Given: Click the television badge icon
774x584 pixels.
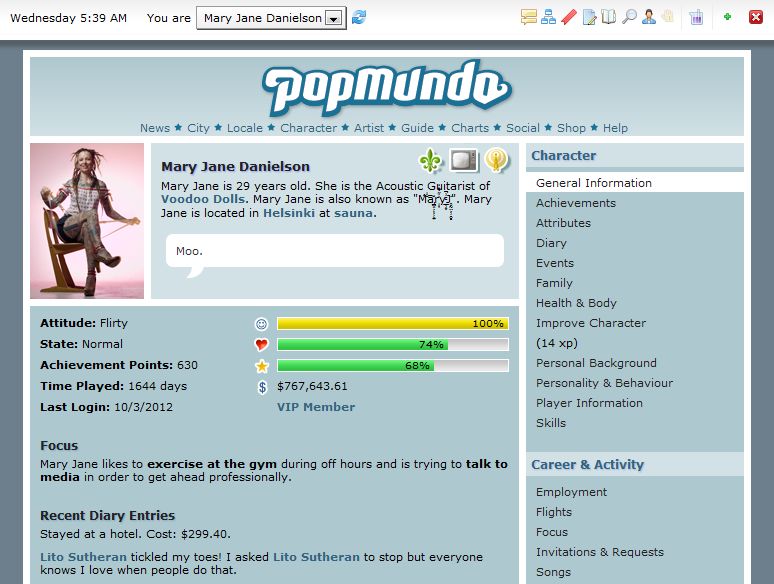Looking at the screenshot, I should click(464, 160).
